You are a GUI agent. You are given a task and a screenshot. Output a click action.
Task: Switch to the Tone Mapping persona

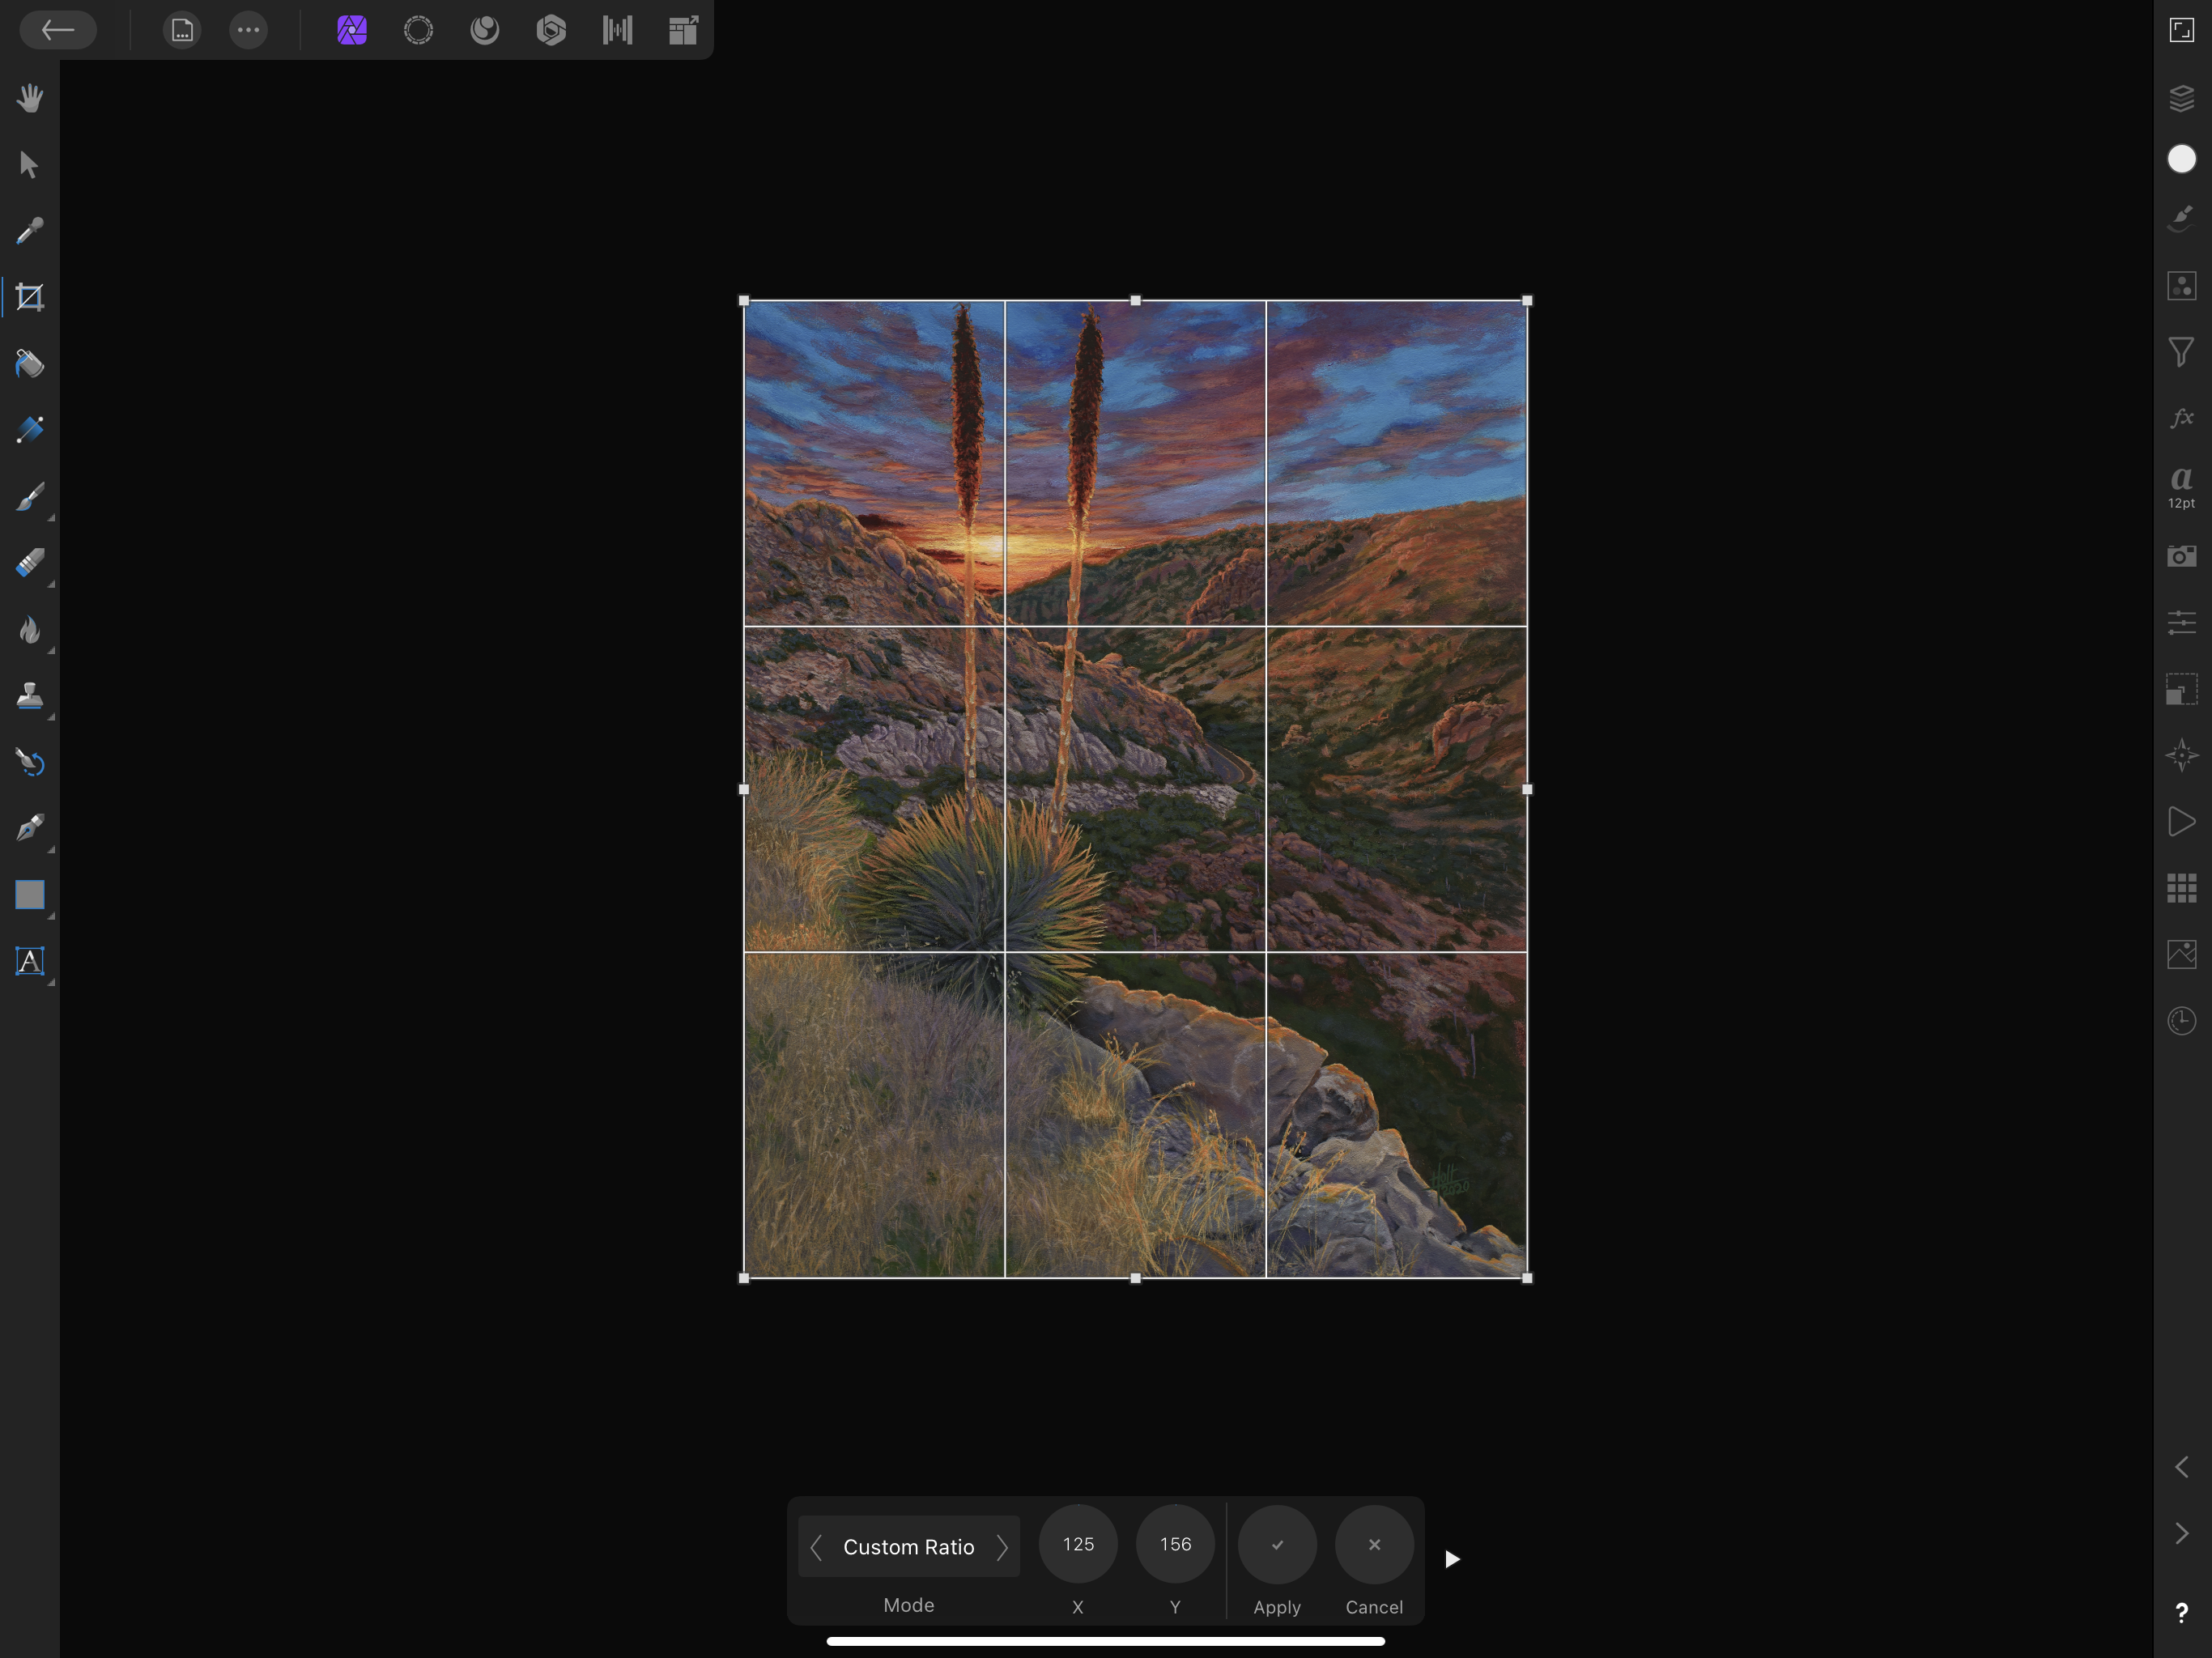(x=617, y=30)
